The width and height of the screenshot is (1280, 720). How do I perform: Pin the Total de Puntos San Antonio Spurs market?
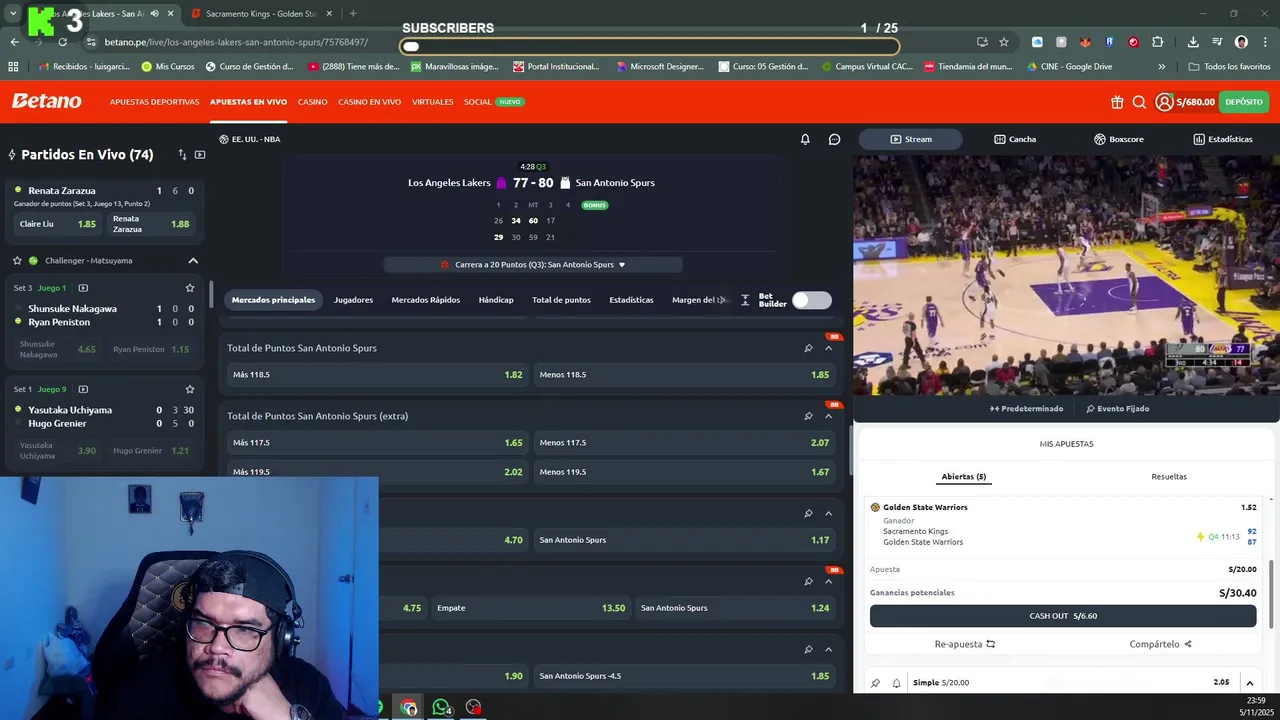pos(808,348)
